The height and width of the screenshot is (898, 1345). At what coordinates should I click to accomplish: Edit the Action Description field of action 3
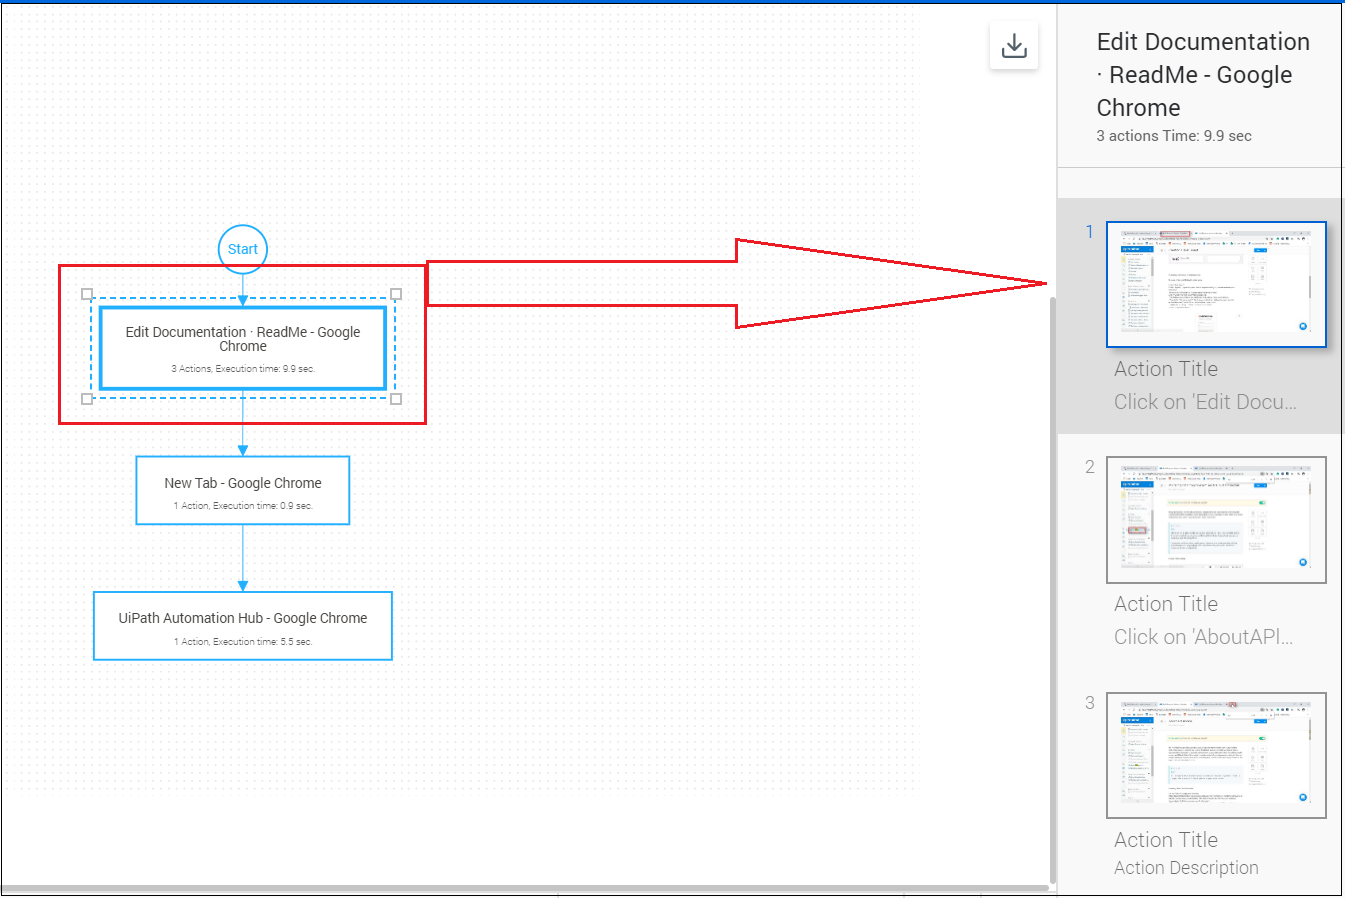1186,868
